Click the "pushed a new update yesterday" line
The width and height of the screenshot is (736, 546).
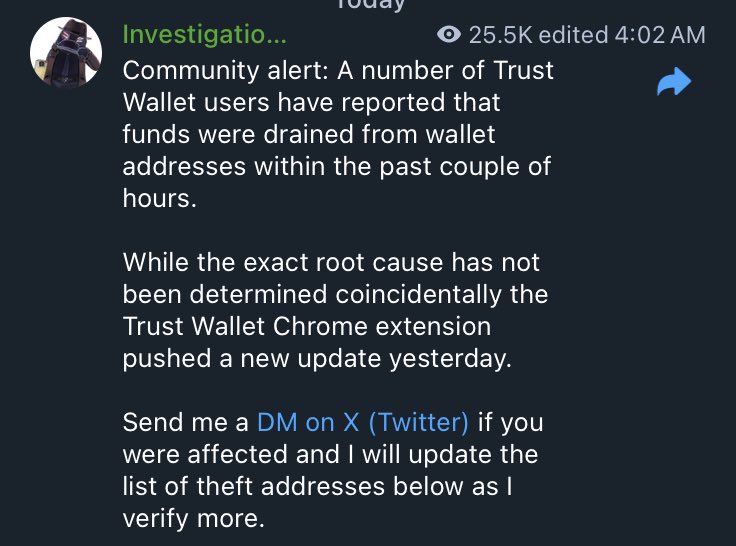pos(316,358)
